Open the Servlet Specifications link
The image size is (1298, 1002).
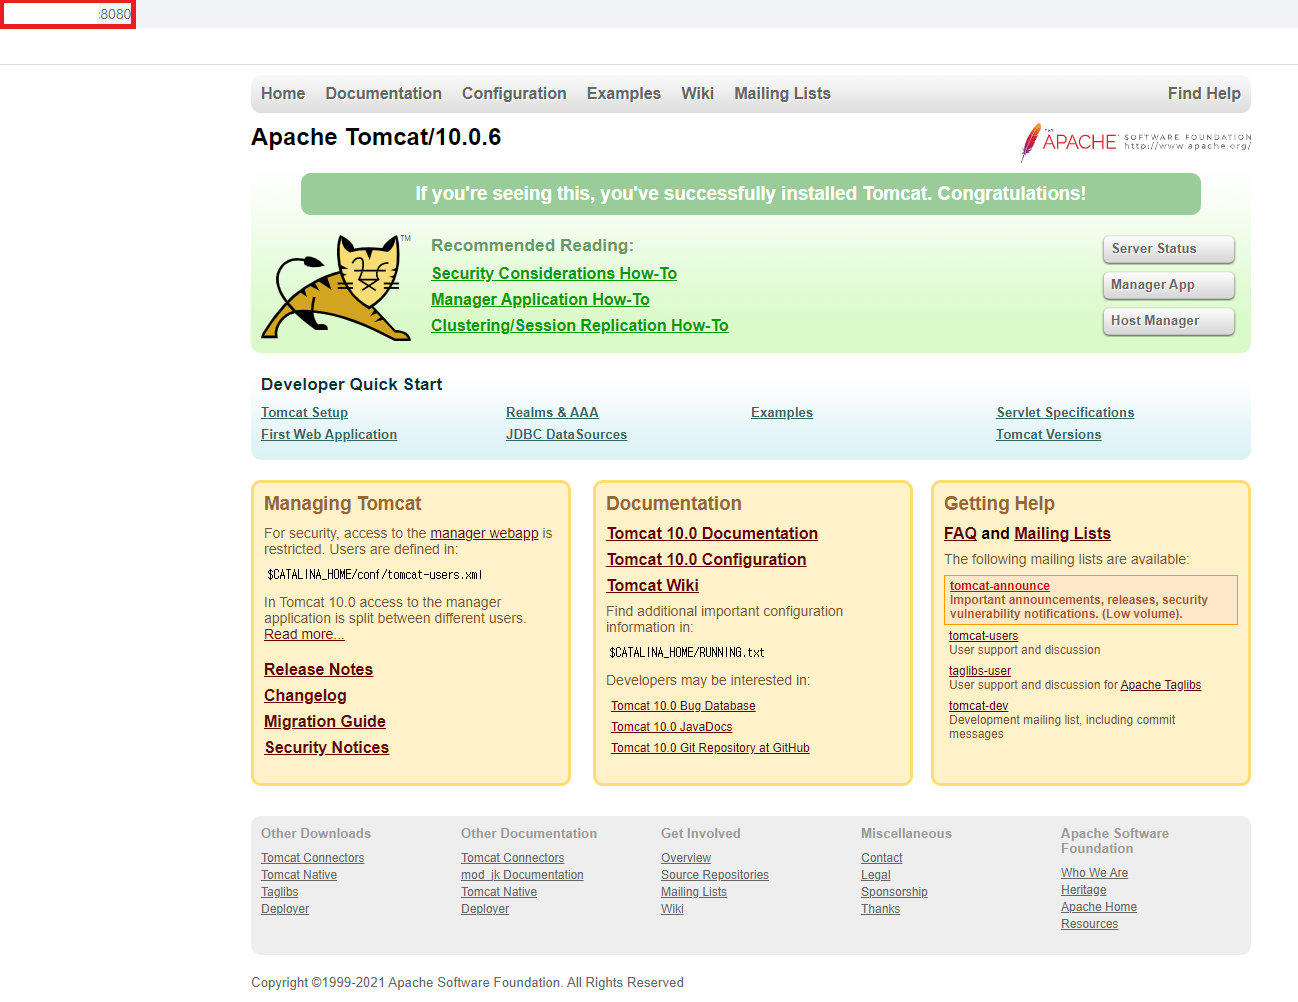pyautogui.click(x=1065, y=412)
